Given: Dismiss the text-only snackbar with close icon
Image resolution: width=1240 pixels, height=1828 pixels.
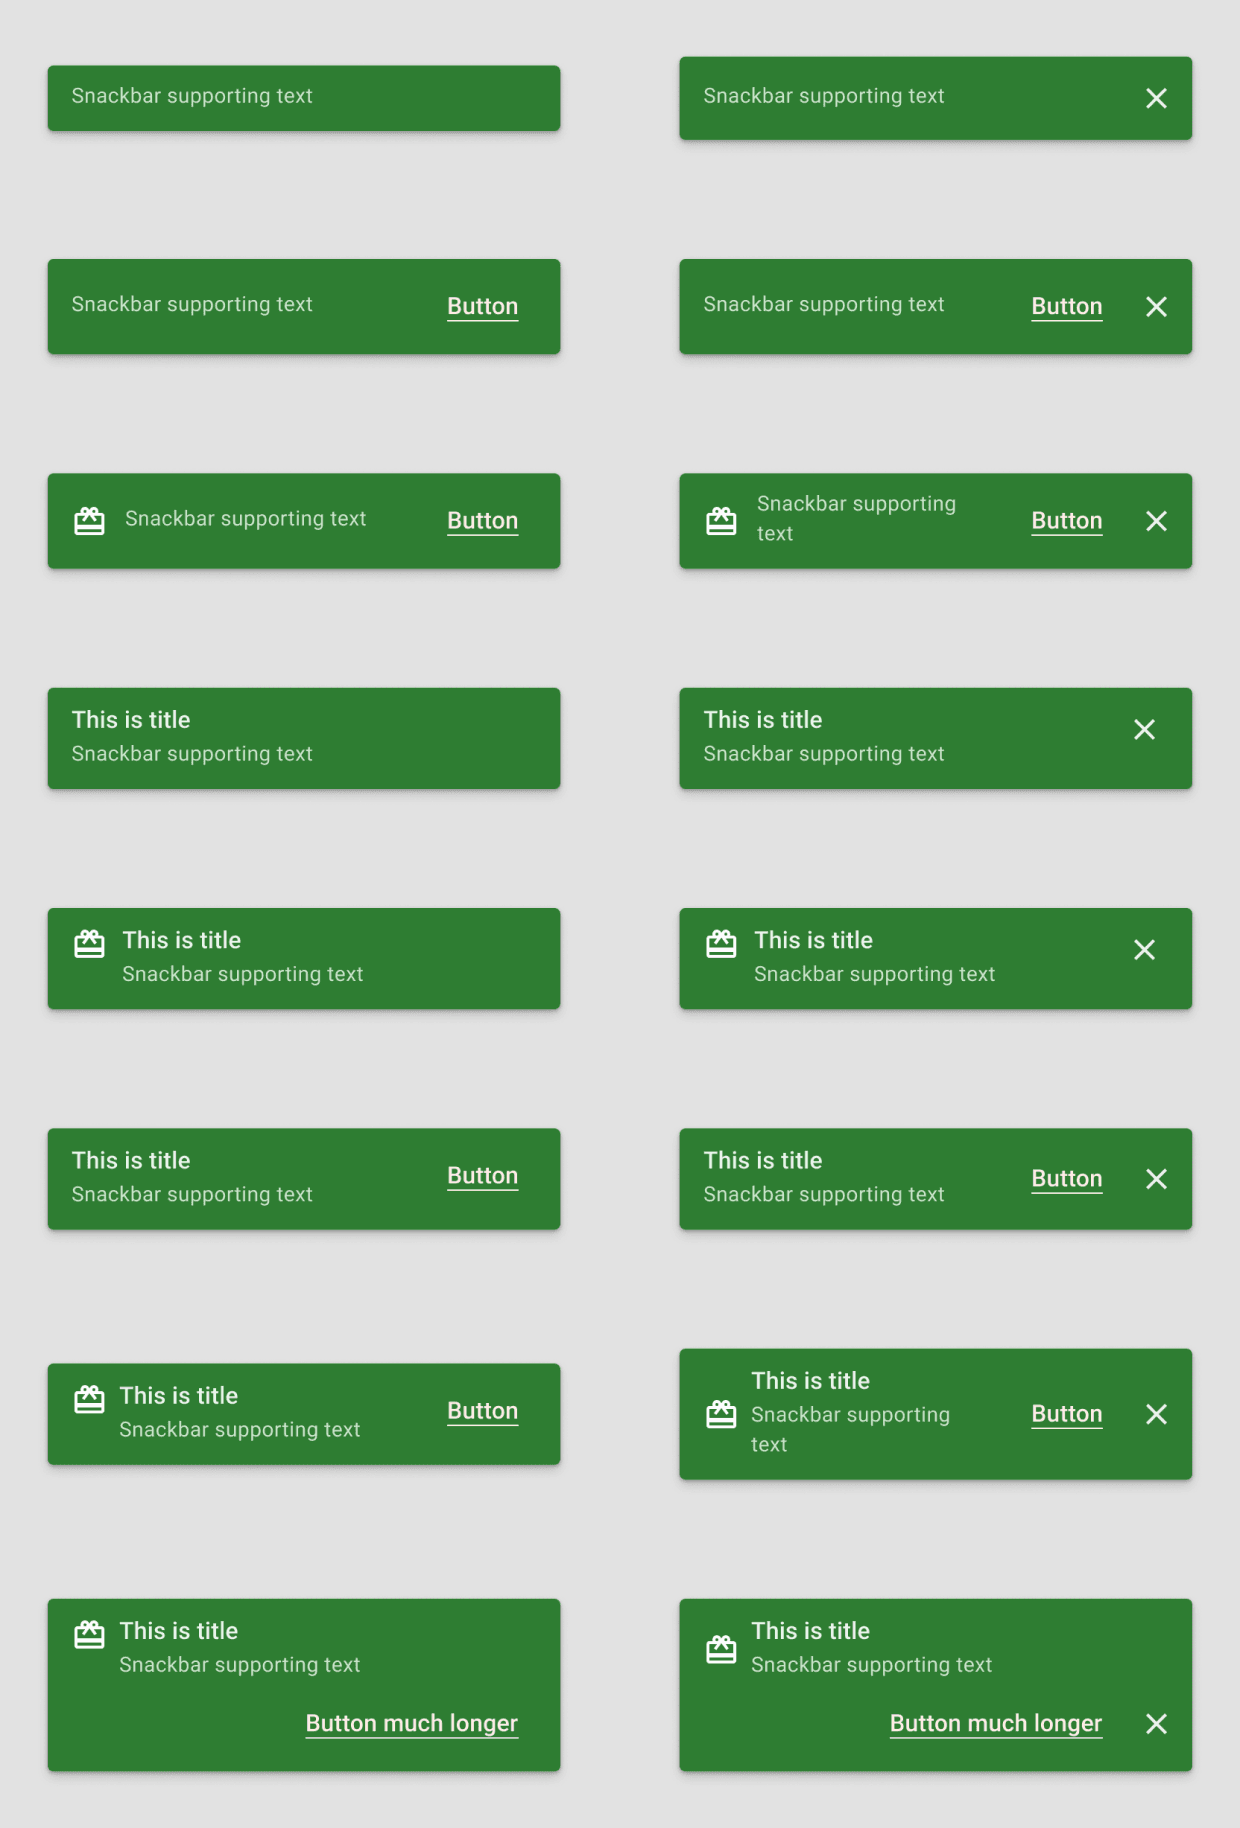Looking at the screenshot, I should [1156, 98].
